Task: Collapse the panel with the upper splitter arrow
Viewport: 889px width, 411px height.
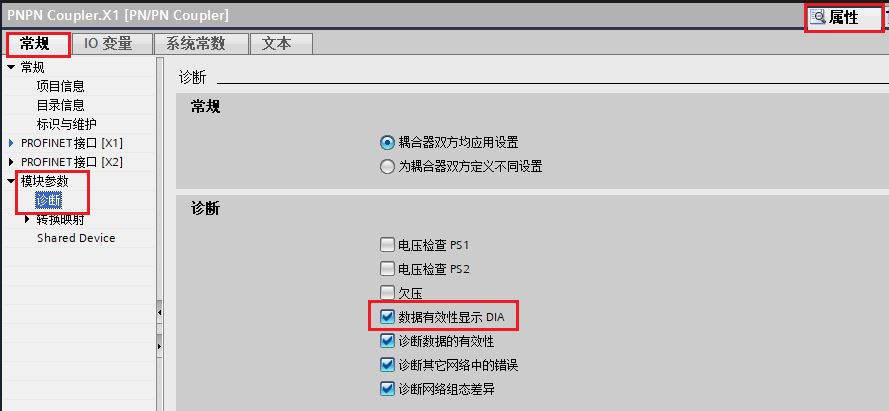Action: coord(160,312)
